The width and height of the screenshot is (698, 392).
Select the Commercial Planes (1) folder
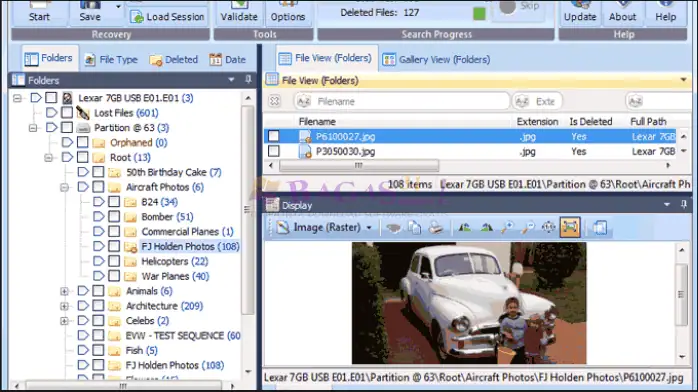click(x=187, y=231)
